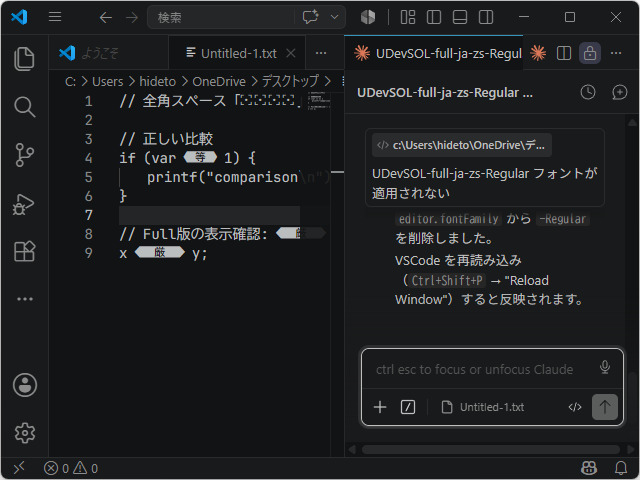Open Copilot status icon in status bar

[589, 468]
